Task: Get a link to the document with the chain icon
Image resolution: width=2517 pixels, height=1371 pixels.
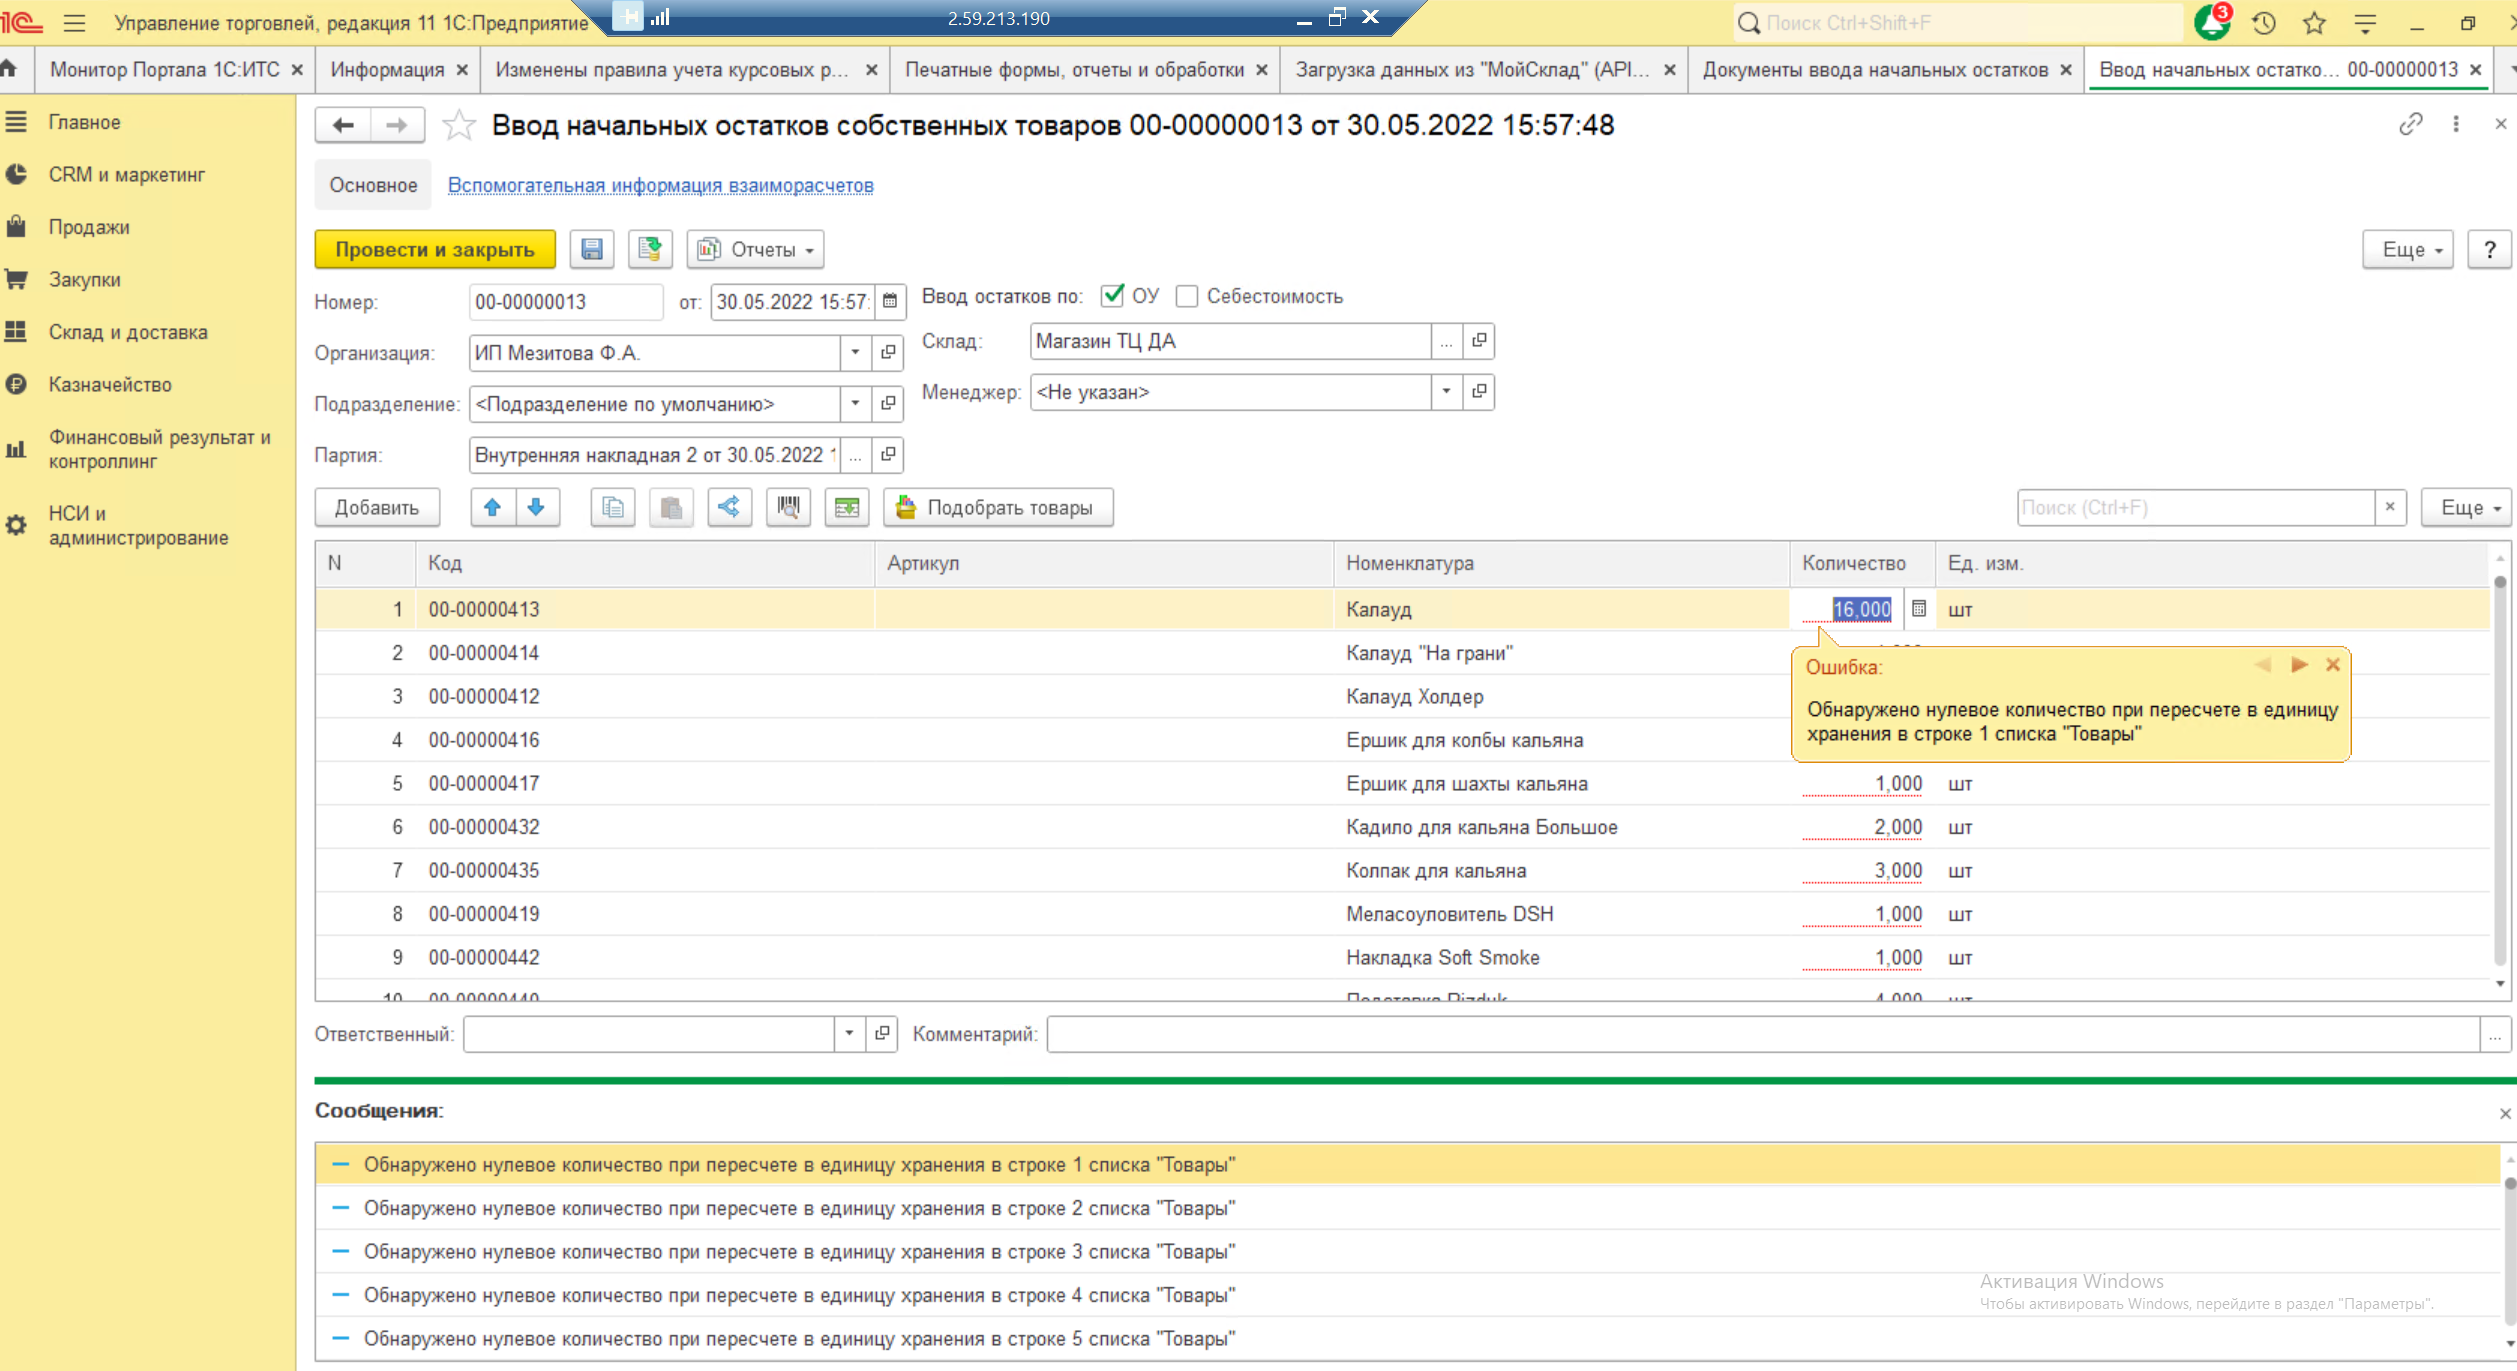Action: click(2411, 124)
